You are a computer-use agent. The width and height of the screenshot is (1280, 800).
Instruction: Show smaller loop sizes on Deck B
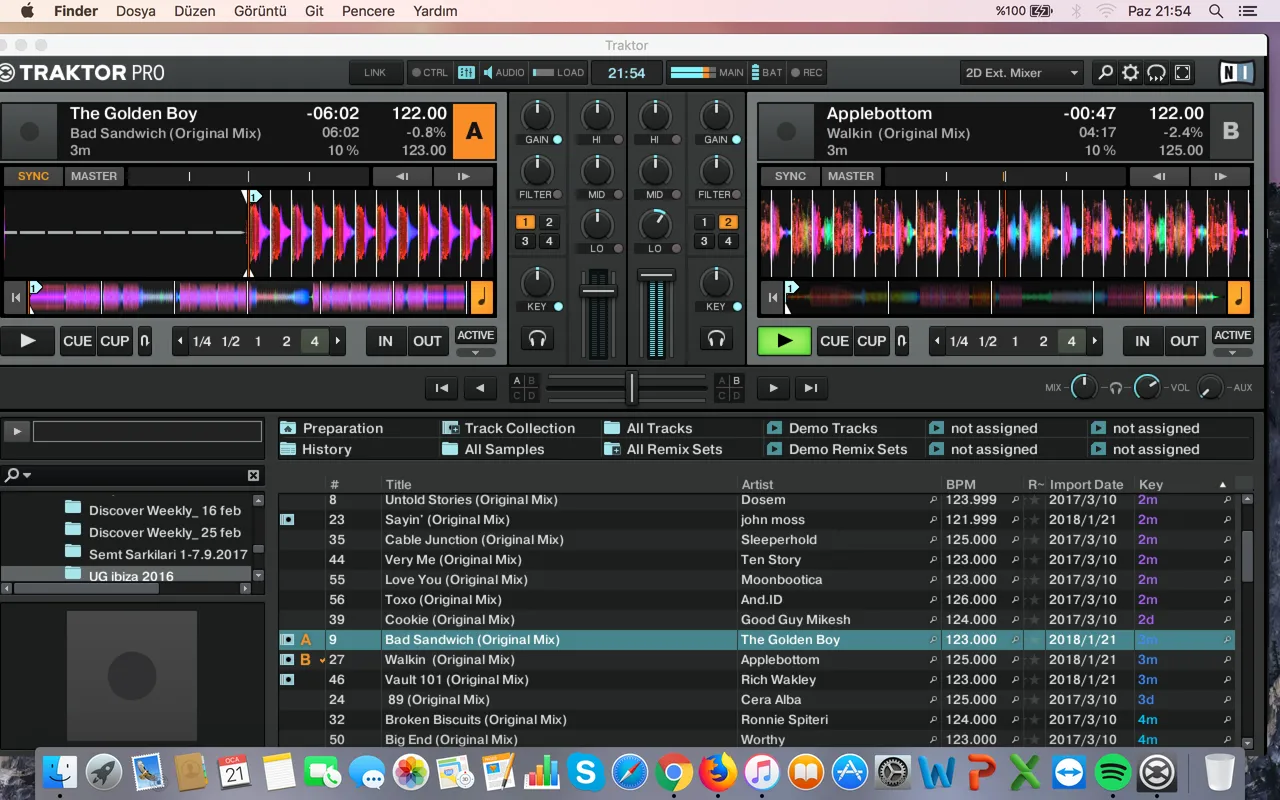(937, 341)
